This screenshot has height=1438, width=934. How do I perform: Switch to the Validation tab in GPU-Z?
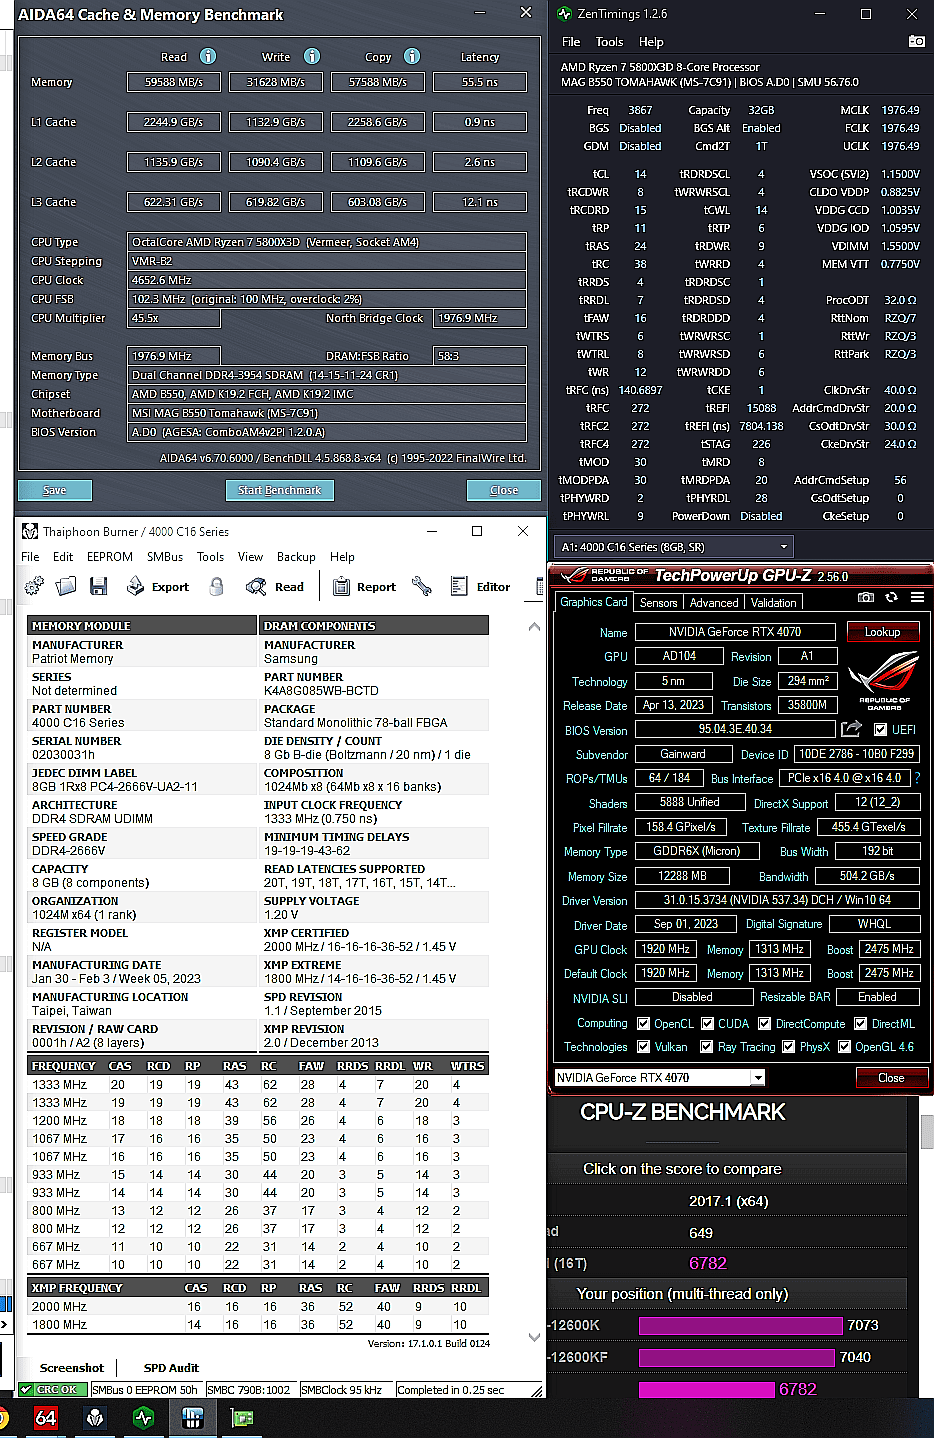click(x=774, y=602)
